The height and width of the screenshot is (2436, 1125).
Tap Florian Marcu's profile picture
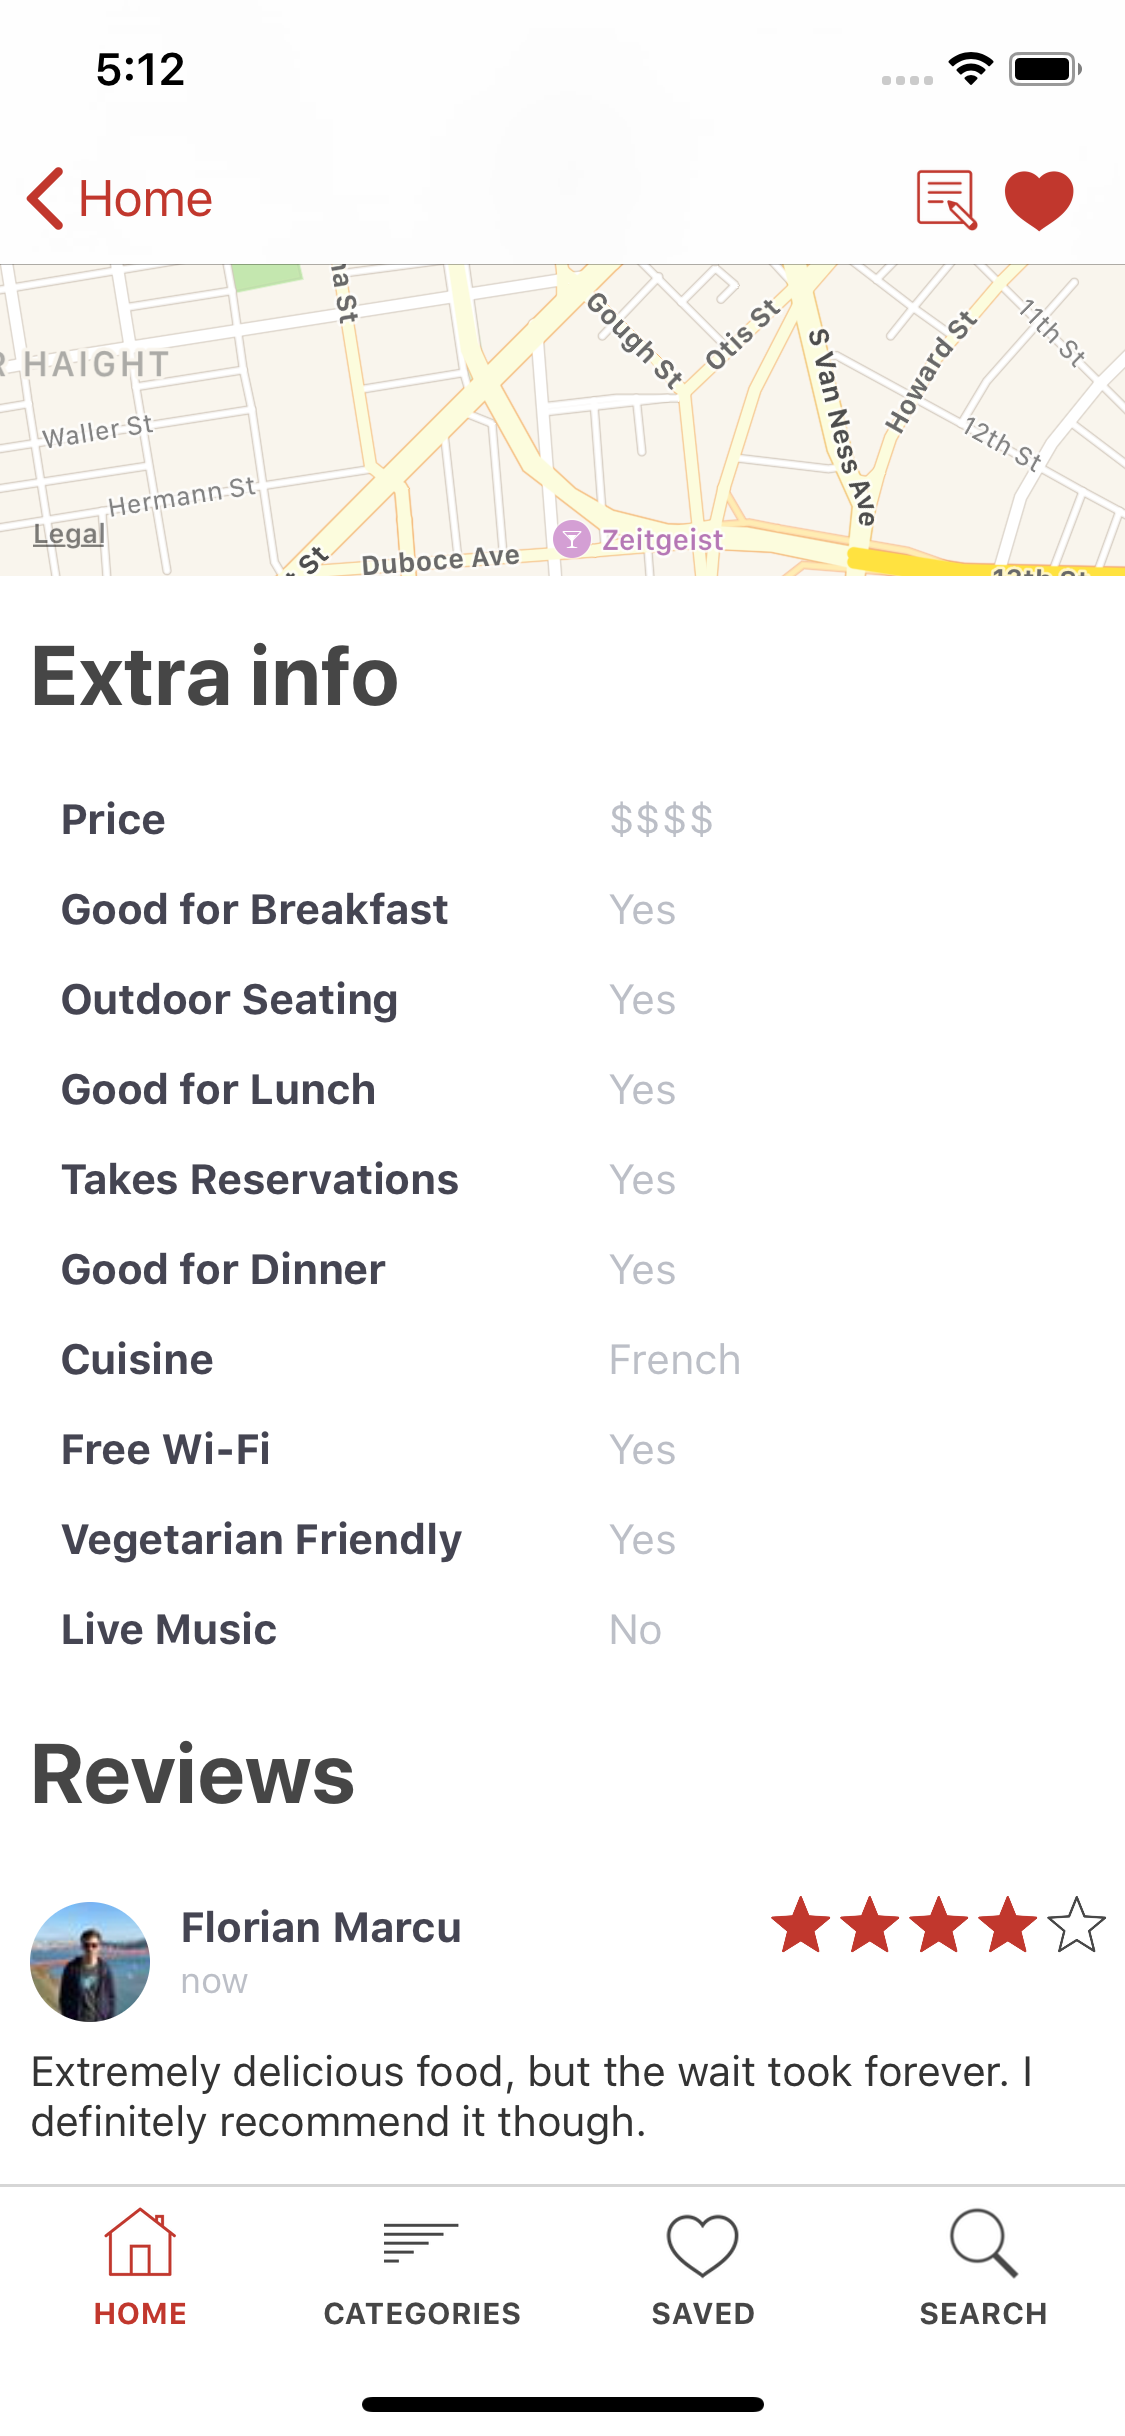point(90,1961)
